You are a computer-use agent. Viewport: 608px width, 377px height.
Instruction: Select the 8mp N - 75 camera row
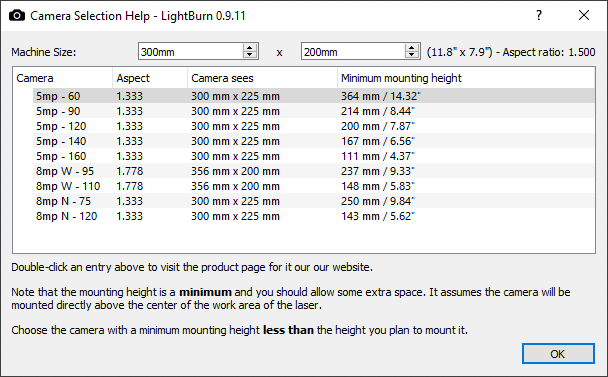(314, 201)
